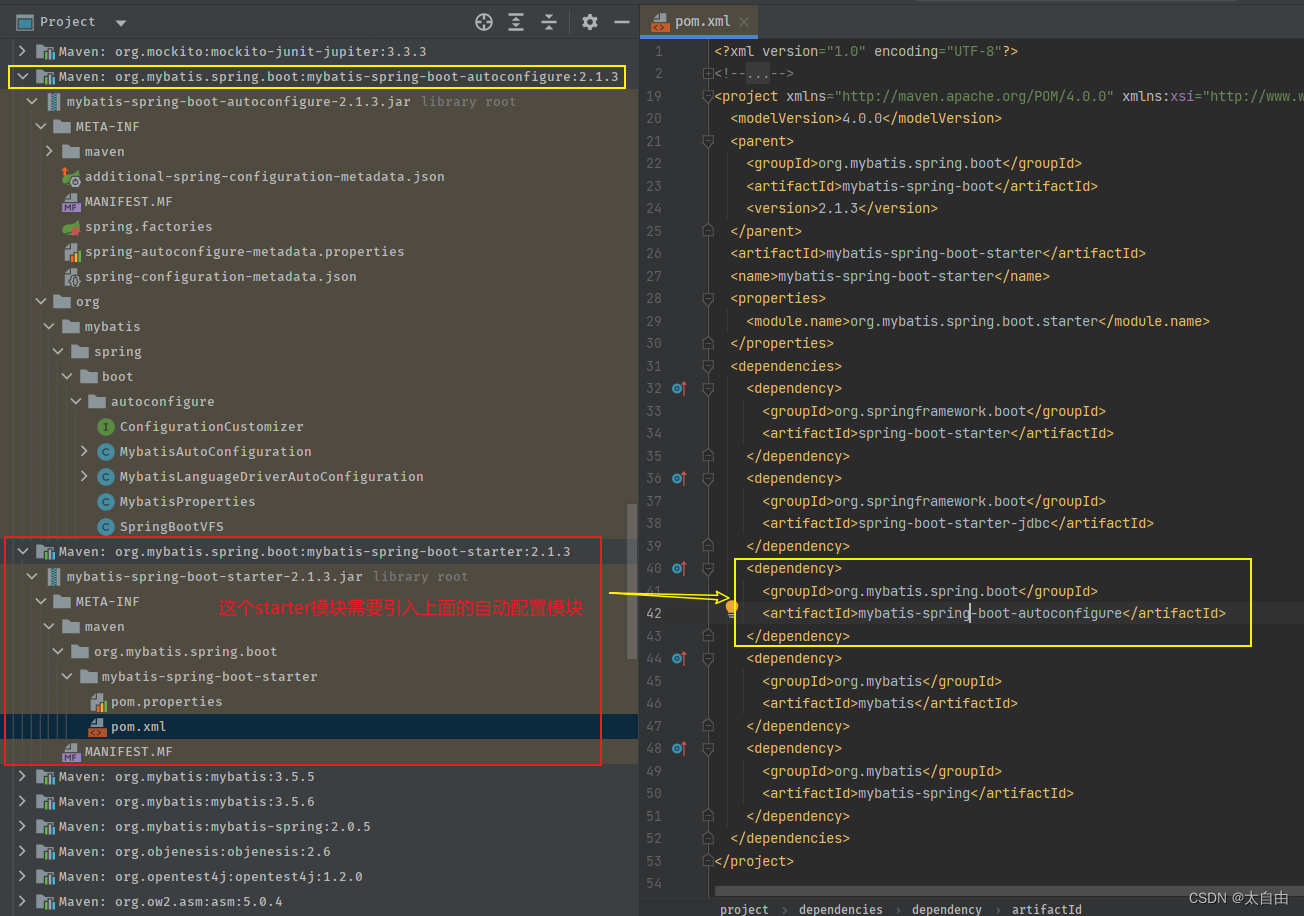Open the Project view dropdown

(x=121, y=22)
